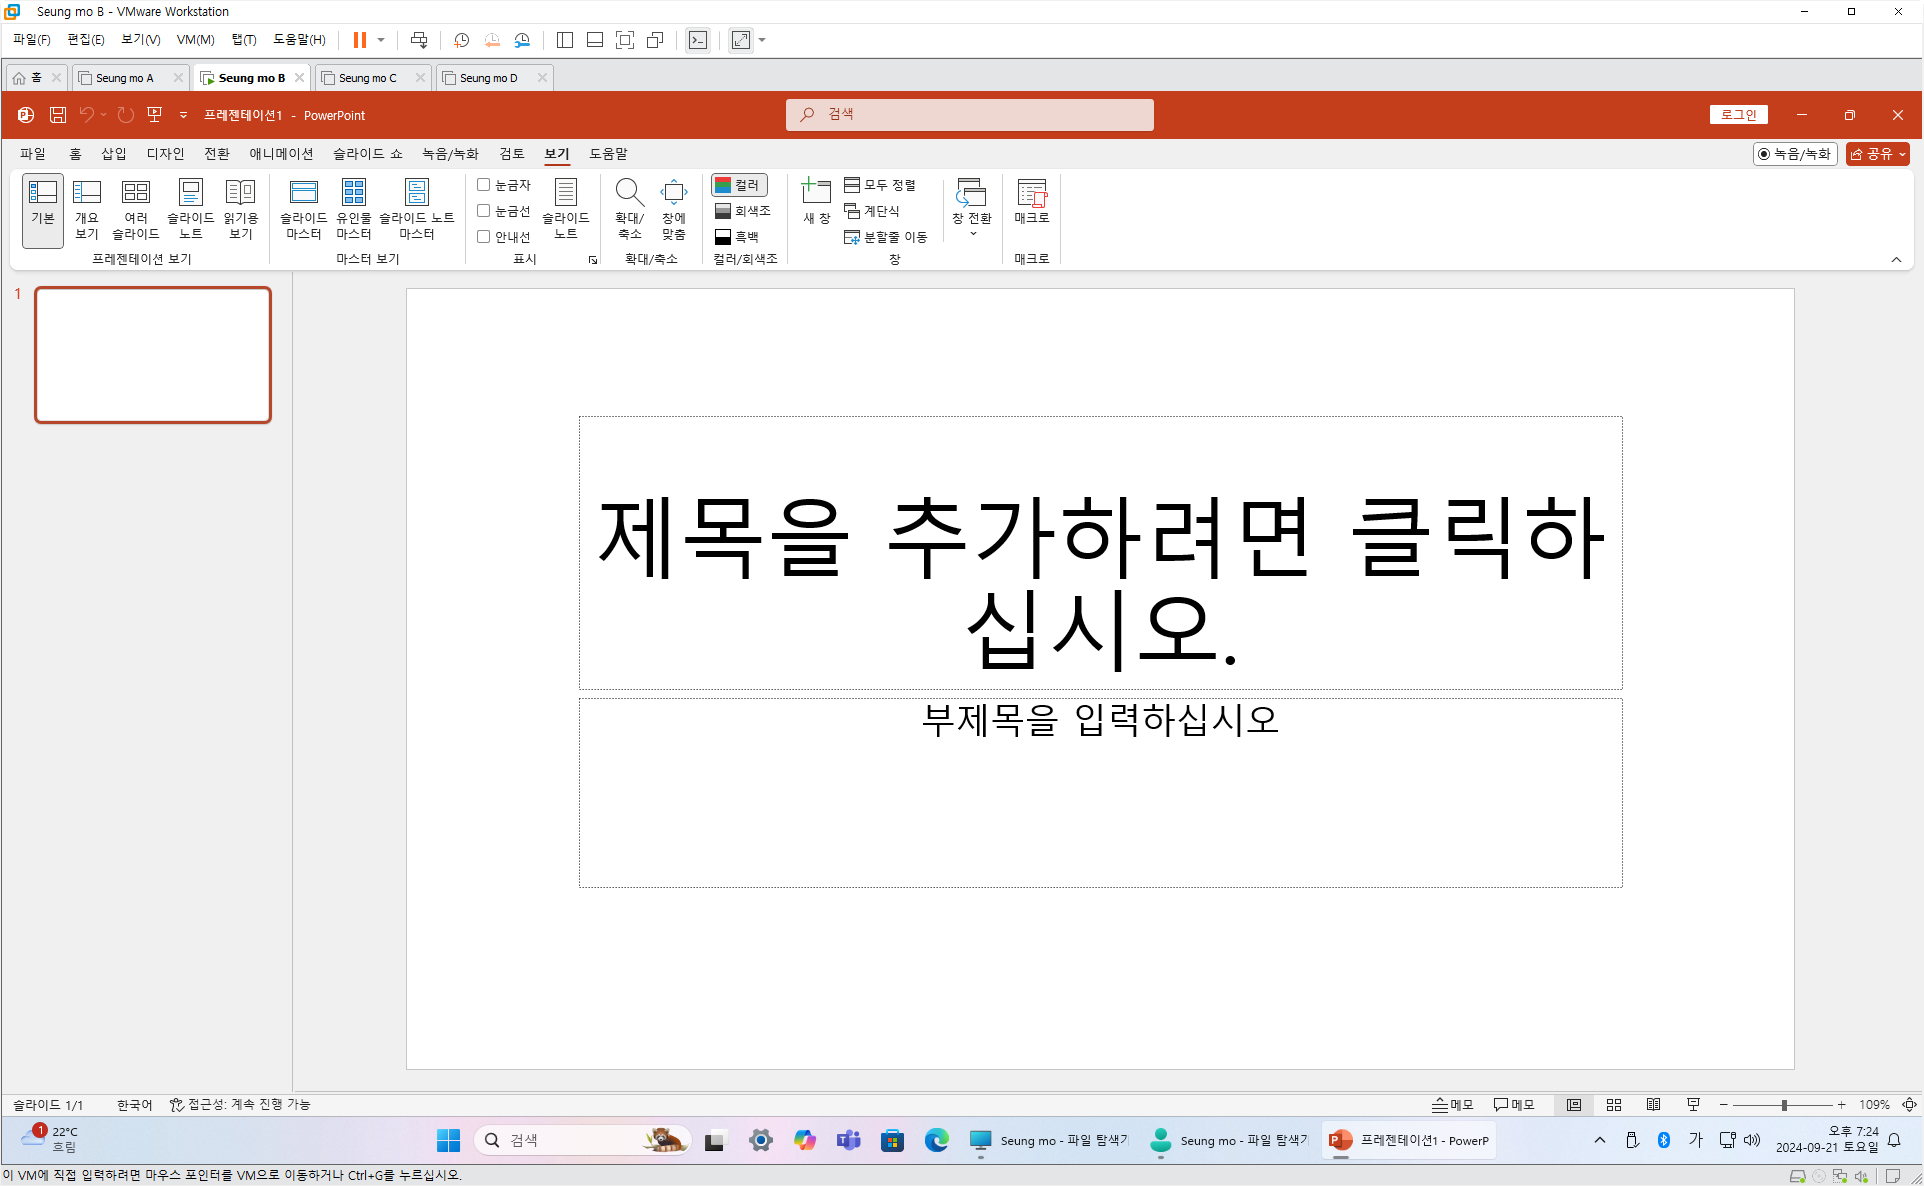Open the Animations (애니메이션) ribbon tab
Image resolution: width=1924 pixels, height=1186 pixels.
tap(281, 154)
